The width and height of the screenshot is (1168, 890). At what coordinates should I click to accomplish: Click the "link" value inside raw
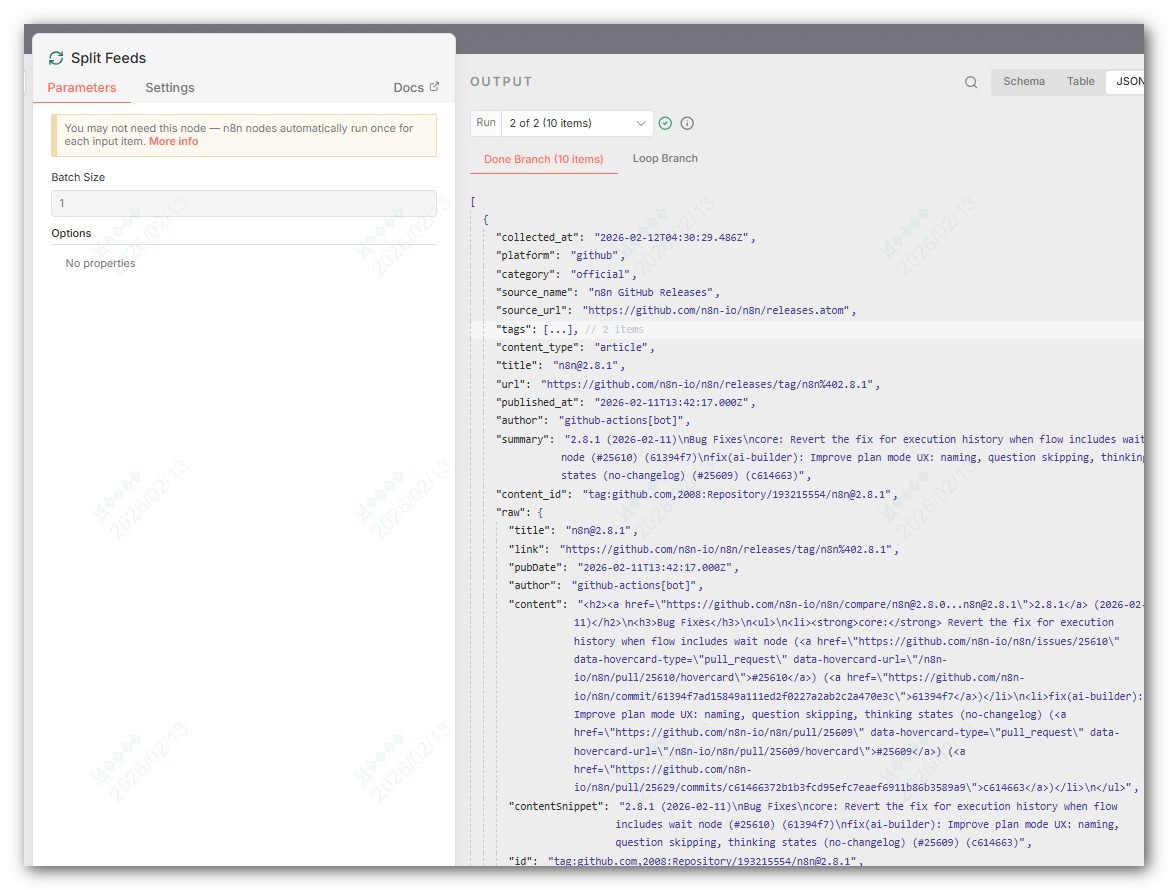coord(726,549)
